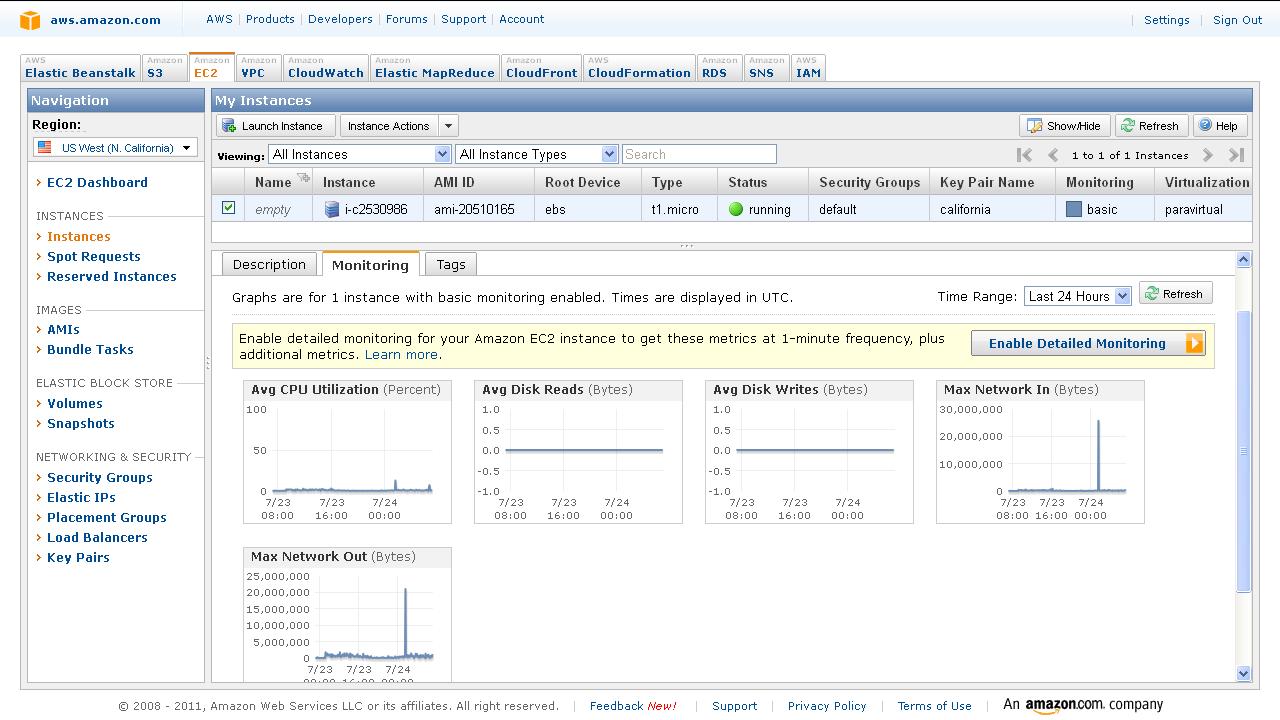The height and width of the screenshot is (720, 1280).
Task: Open the S3 service tab
Action: 164,67
